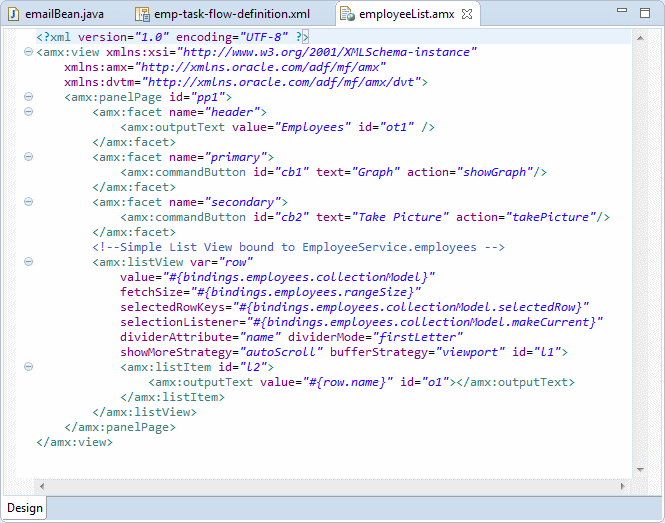Click the xml version declaration line

pyautogui.click(x=172, y=37)
